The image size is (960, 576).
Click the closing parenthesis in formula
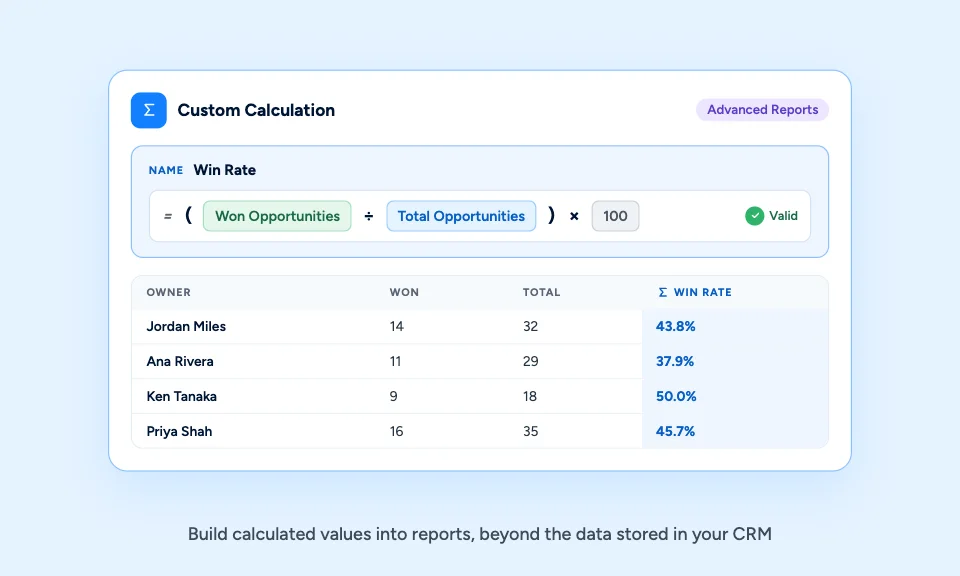click(552, 215)
